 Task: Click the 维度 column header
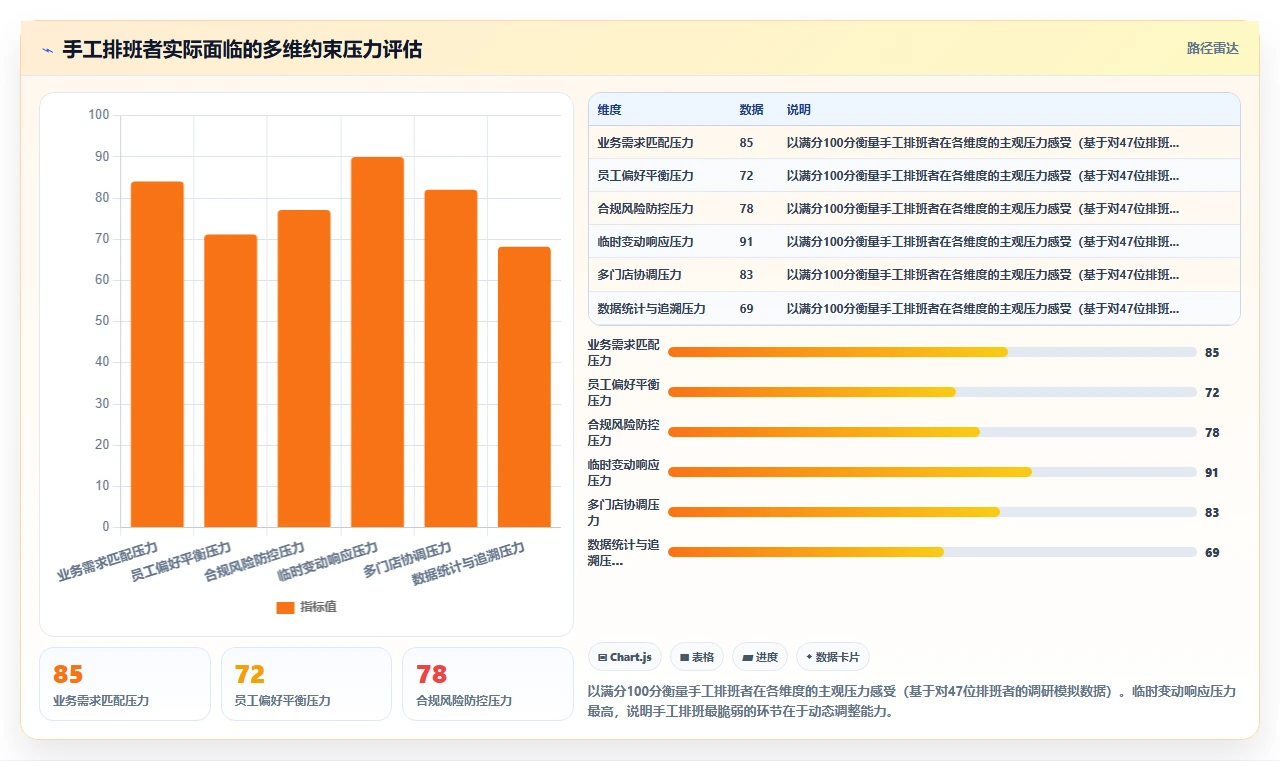coord(609,110)
